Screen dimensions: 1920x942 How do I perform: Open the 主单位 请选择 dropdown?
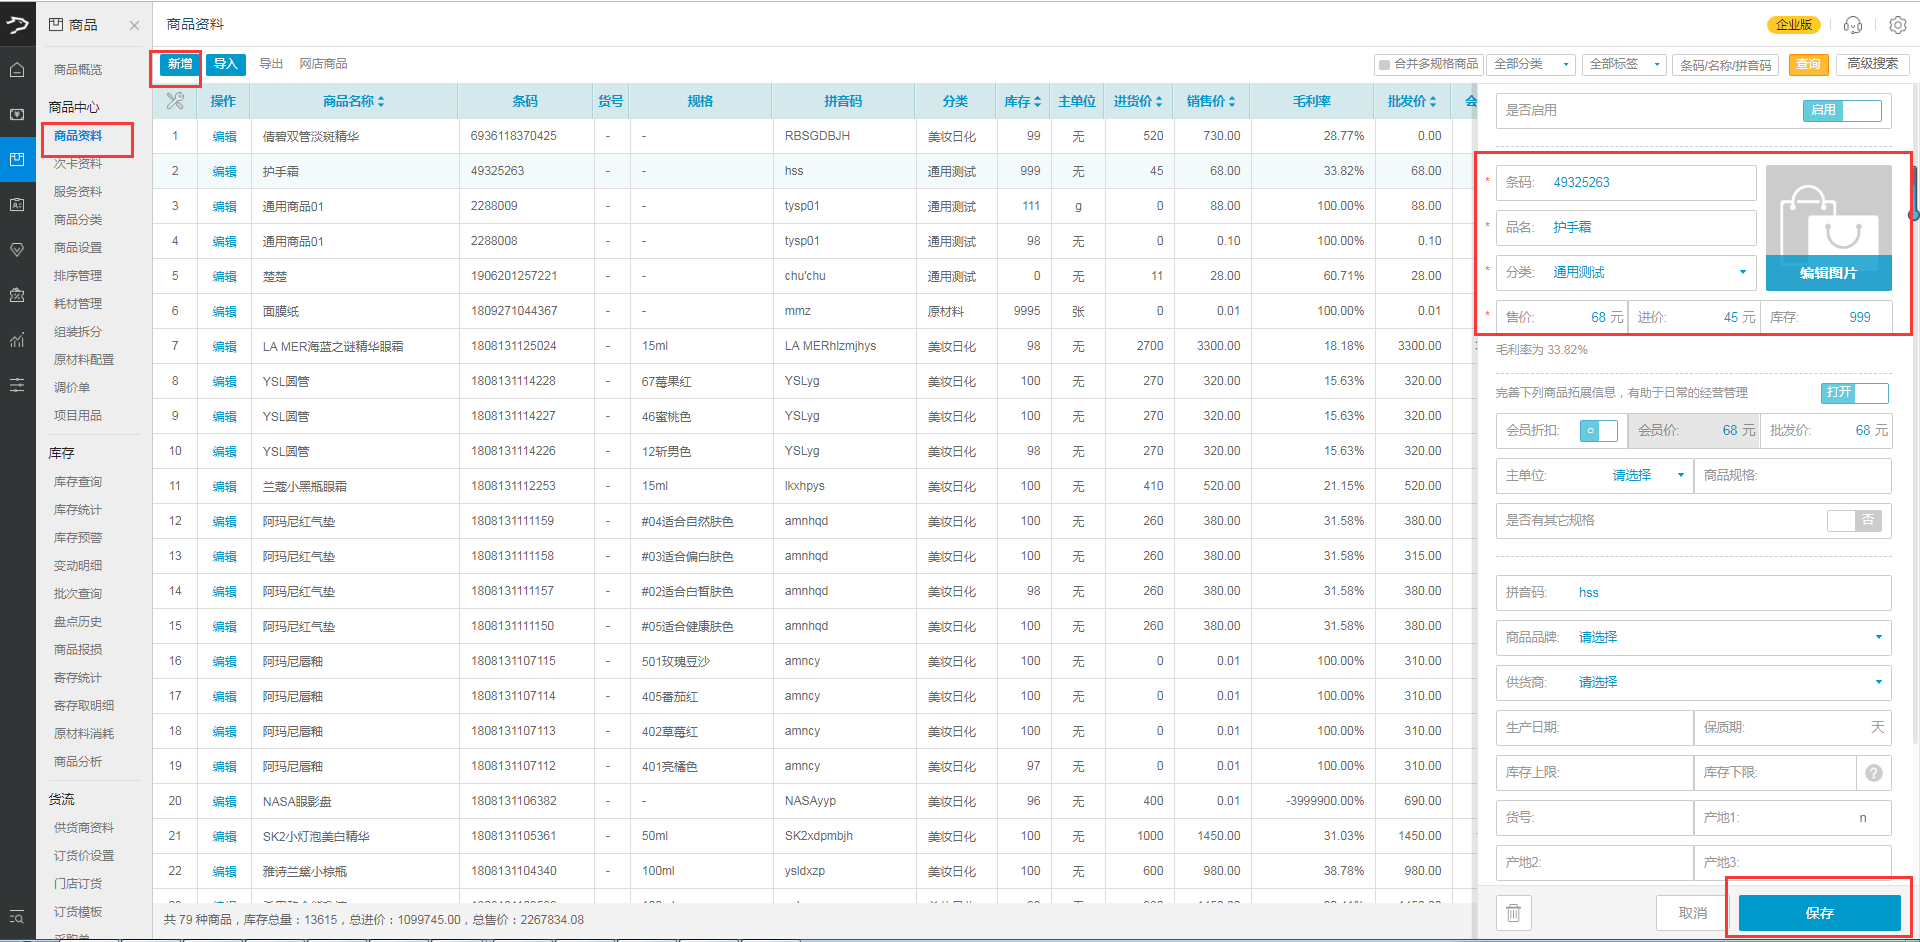click(1647, 475)
